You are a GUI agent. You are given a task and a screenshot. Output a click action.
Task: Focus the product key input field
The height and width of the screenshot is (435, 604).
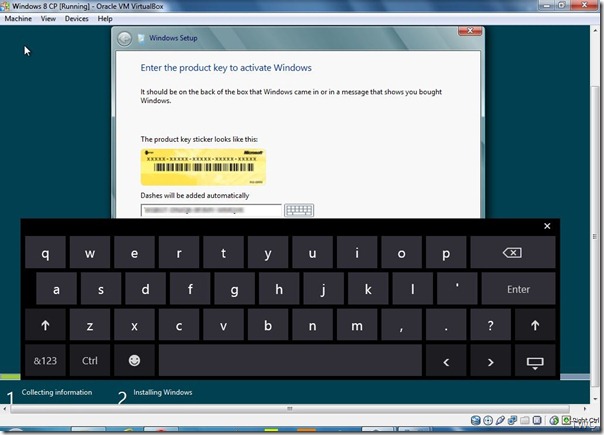click(211, 210)
